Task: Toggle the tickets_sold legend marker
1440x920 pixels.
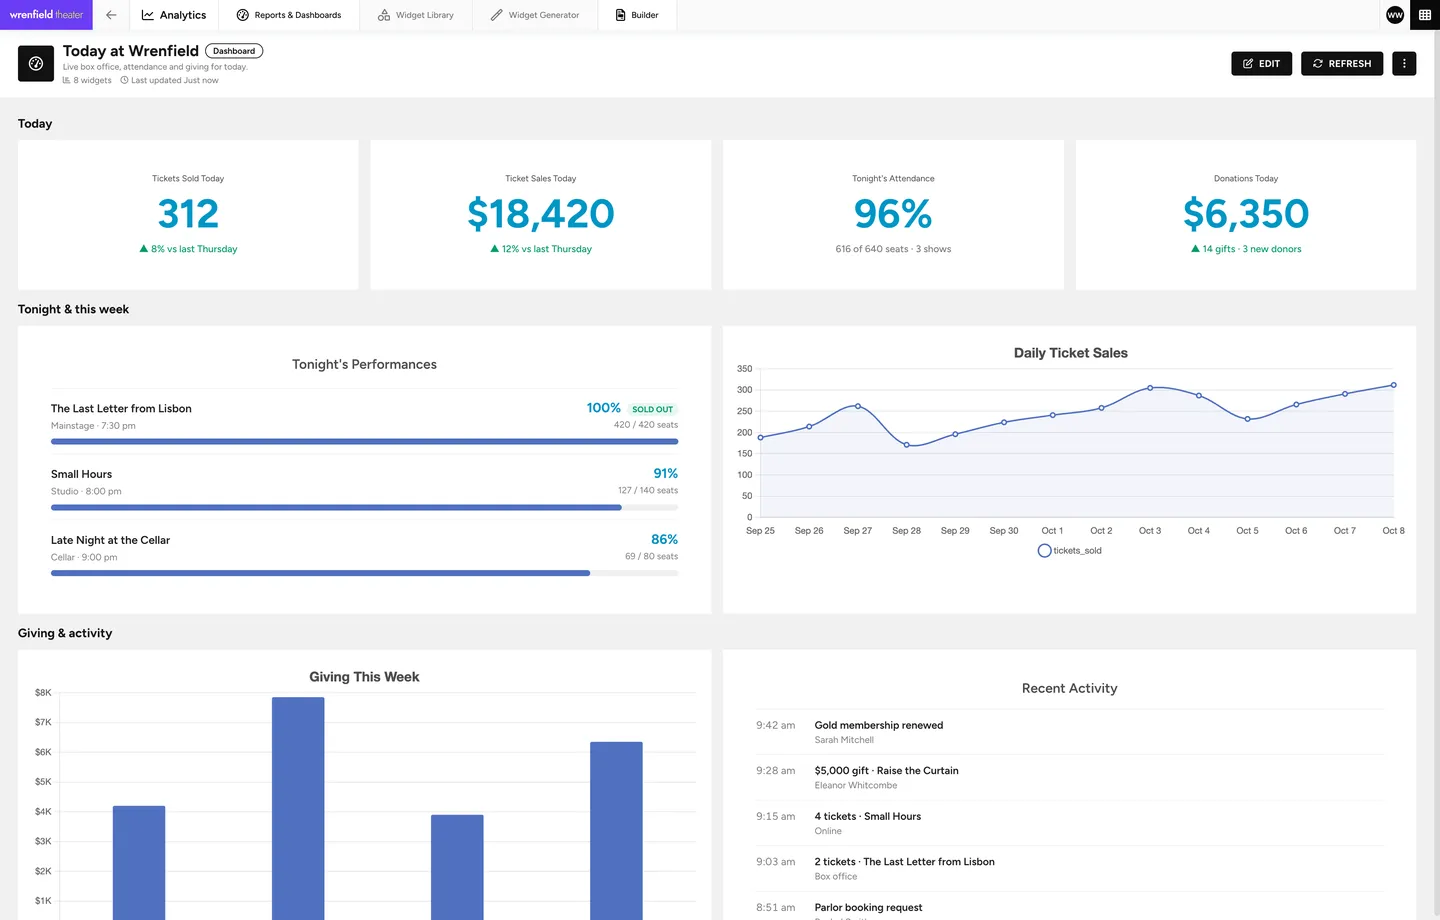Action: click(1044, 551)
